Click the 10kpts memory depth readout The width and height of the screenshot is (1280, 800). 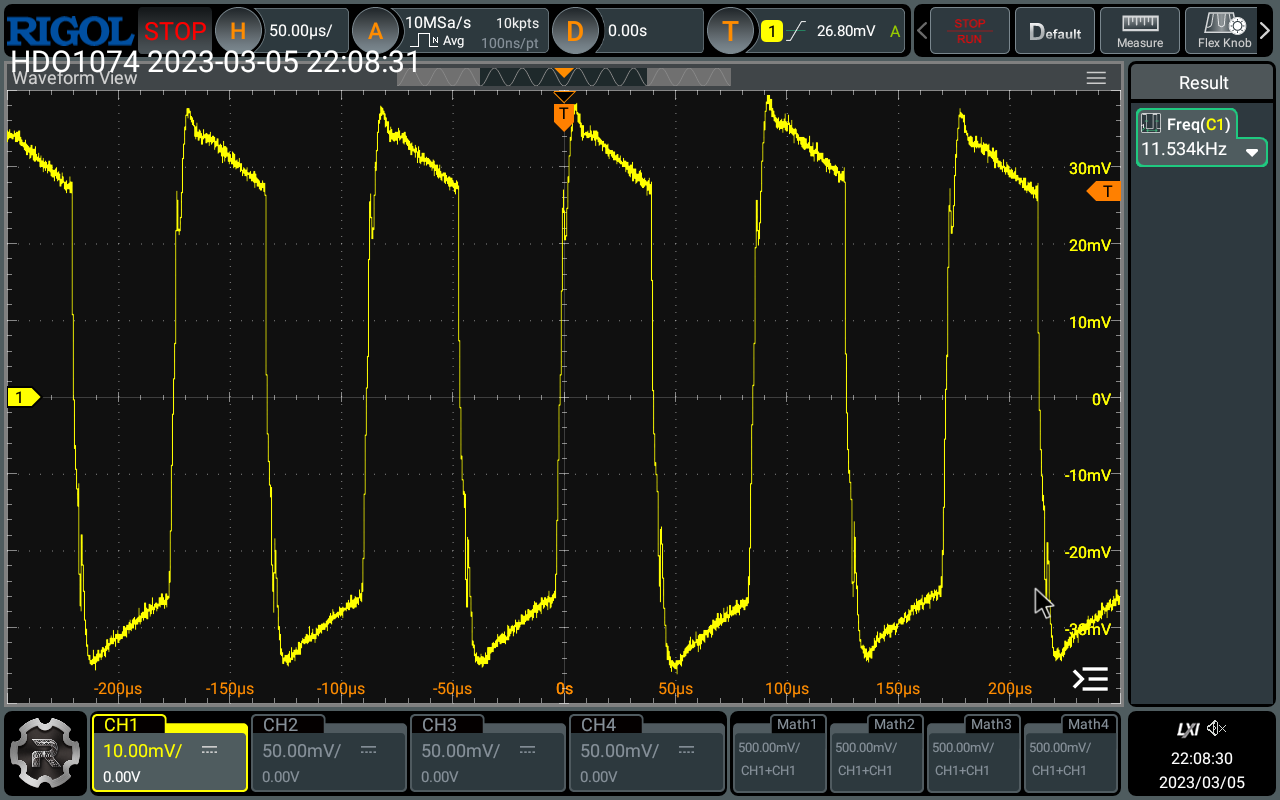click(x=518, y=22)
